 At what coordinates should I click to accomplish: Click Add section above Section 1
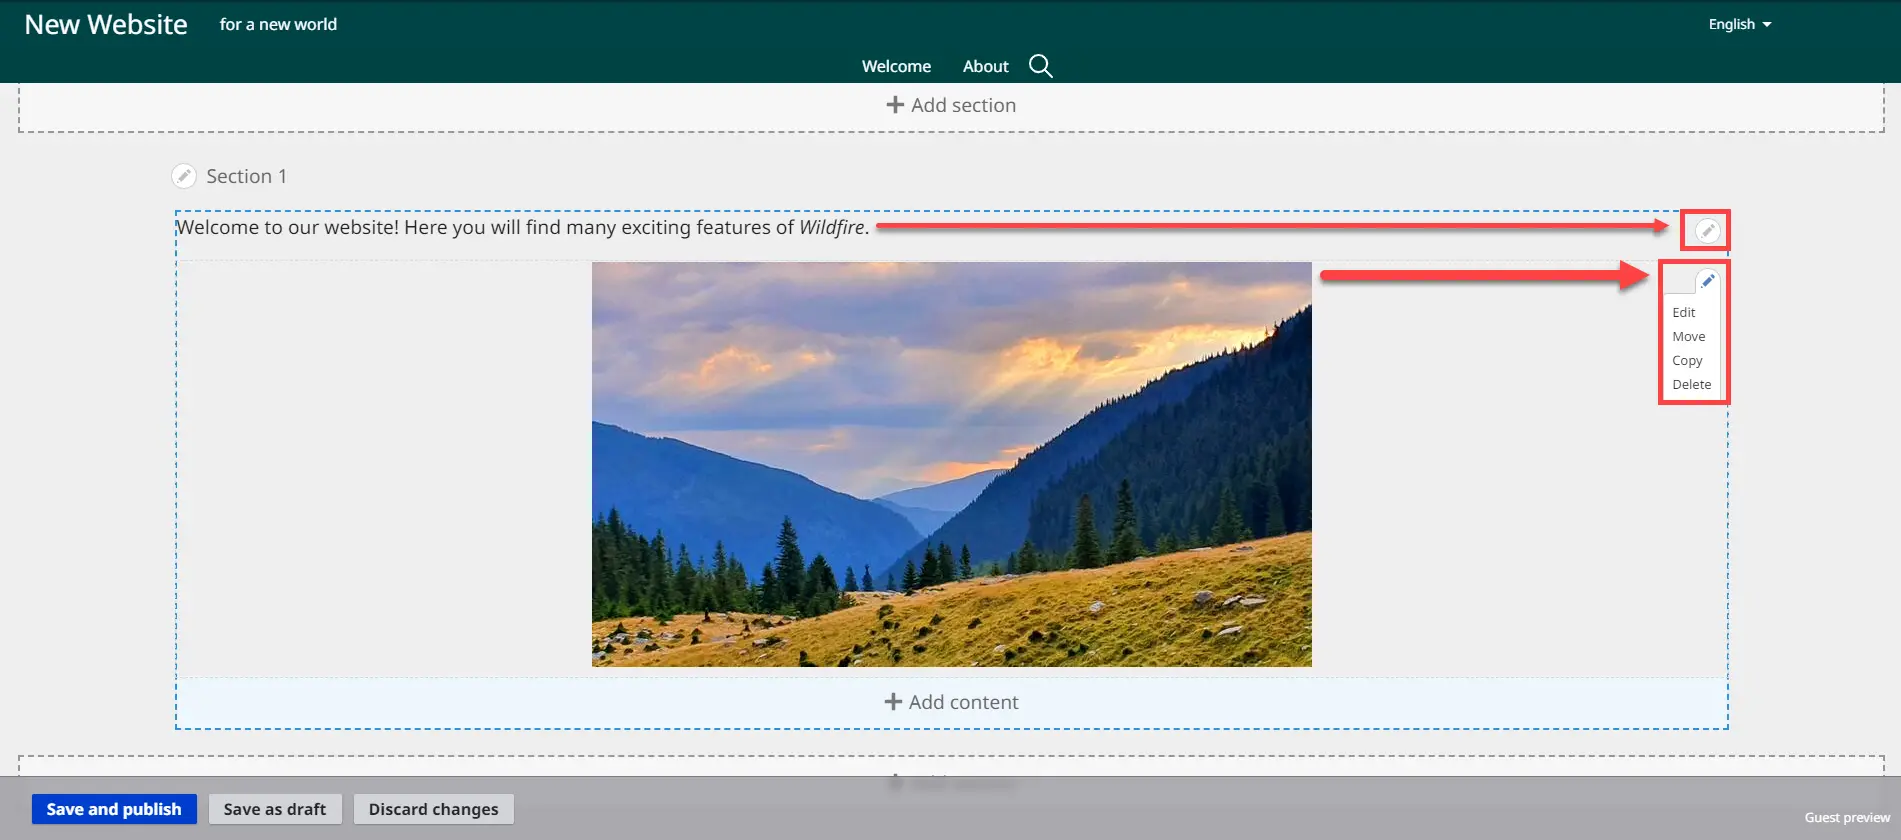(x=951, y=105)
